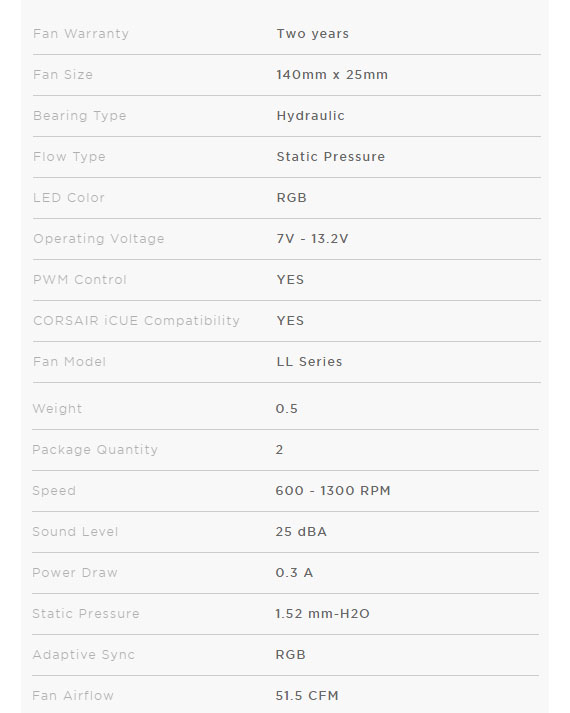The height and width of the screenshot is (713, 570).
Task: Click the 25 dBA sound level value
Action: tap(301, 532)
